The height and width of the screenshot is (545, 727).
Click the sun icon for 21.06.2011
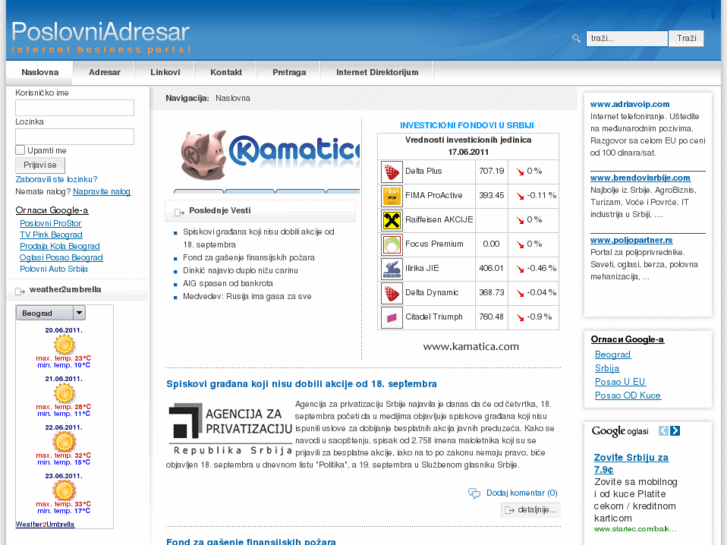[64, 393]
